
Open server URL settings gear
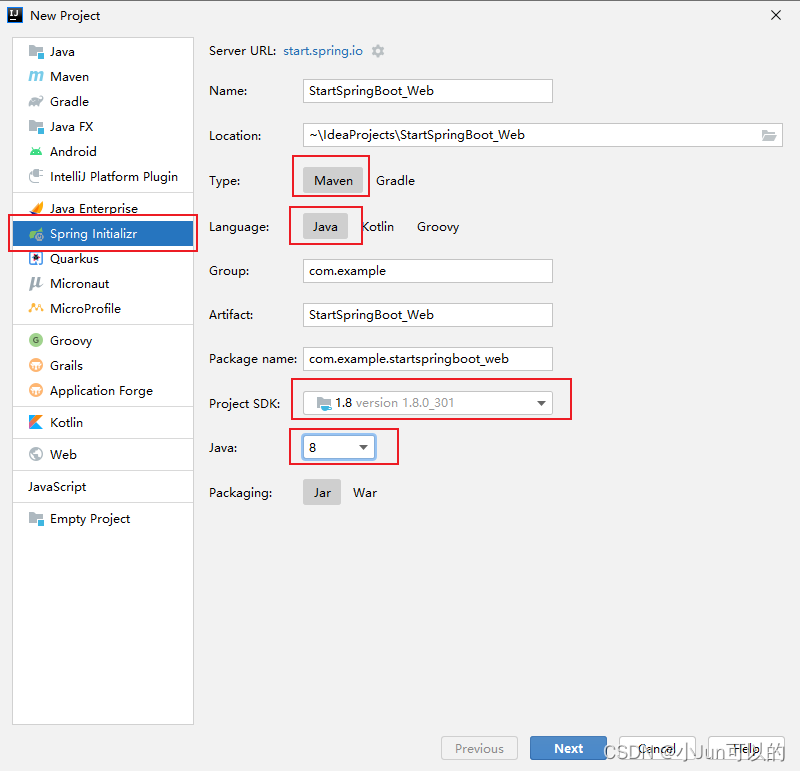point(378,51)
